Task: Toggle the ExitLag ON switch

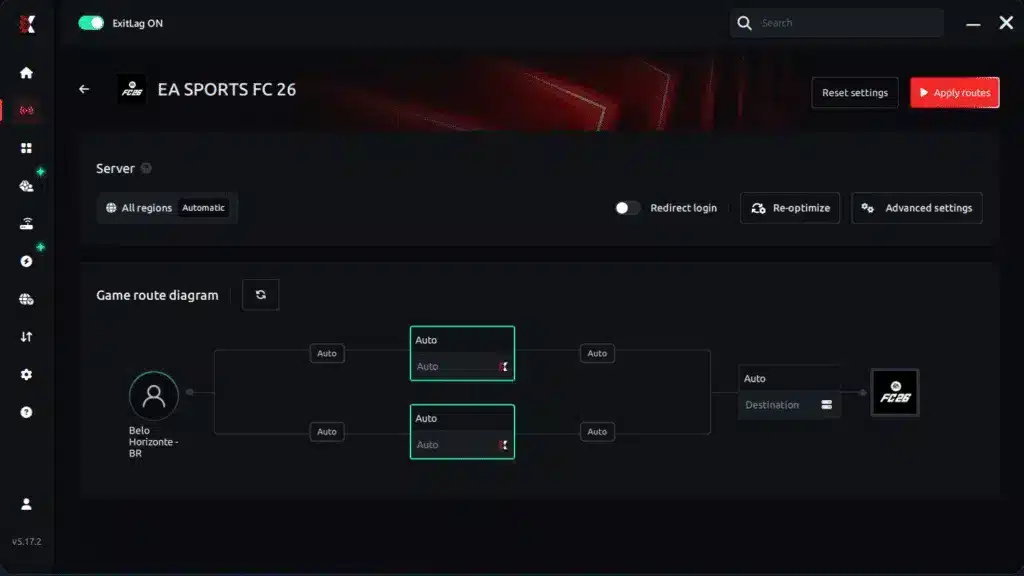Action: (91, 23)
